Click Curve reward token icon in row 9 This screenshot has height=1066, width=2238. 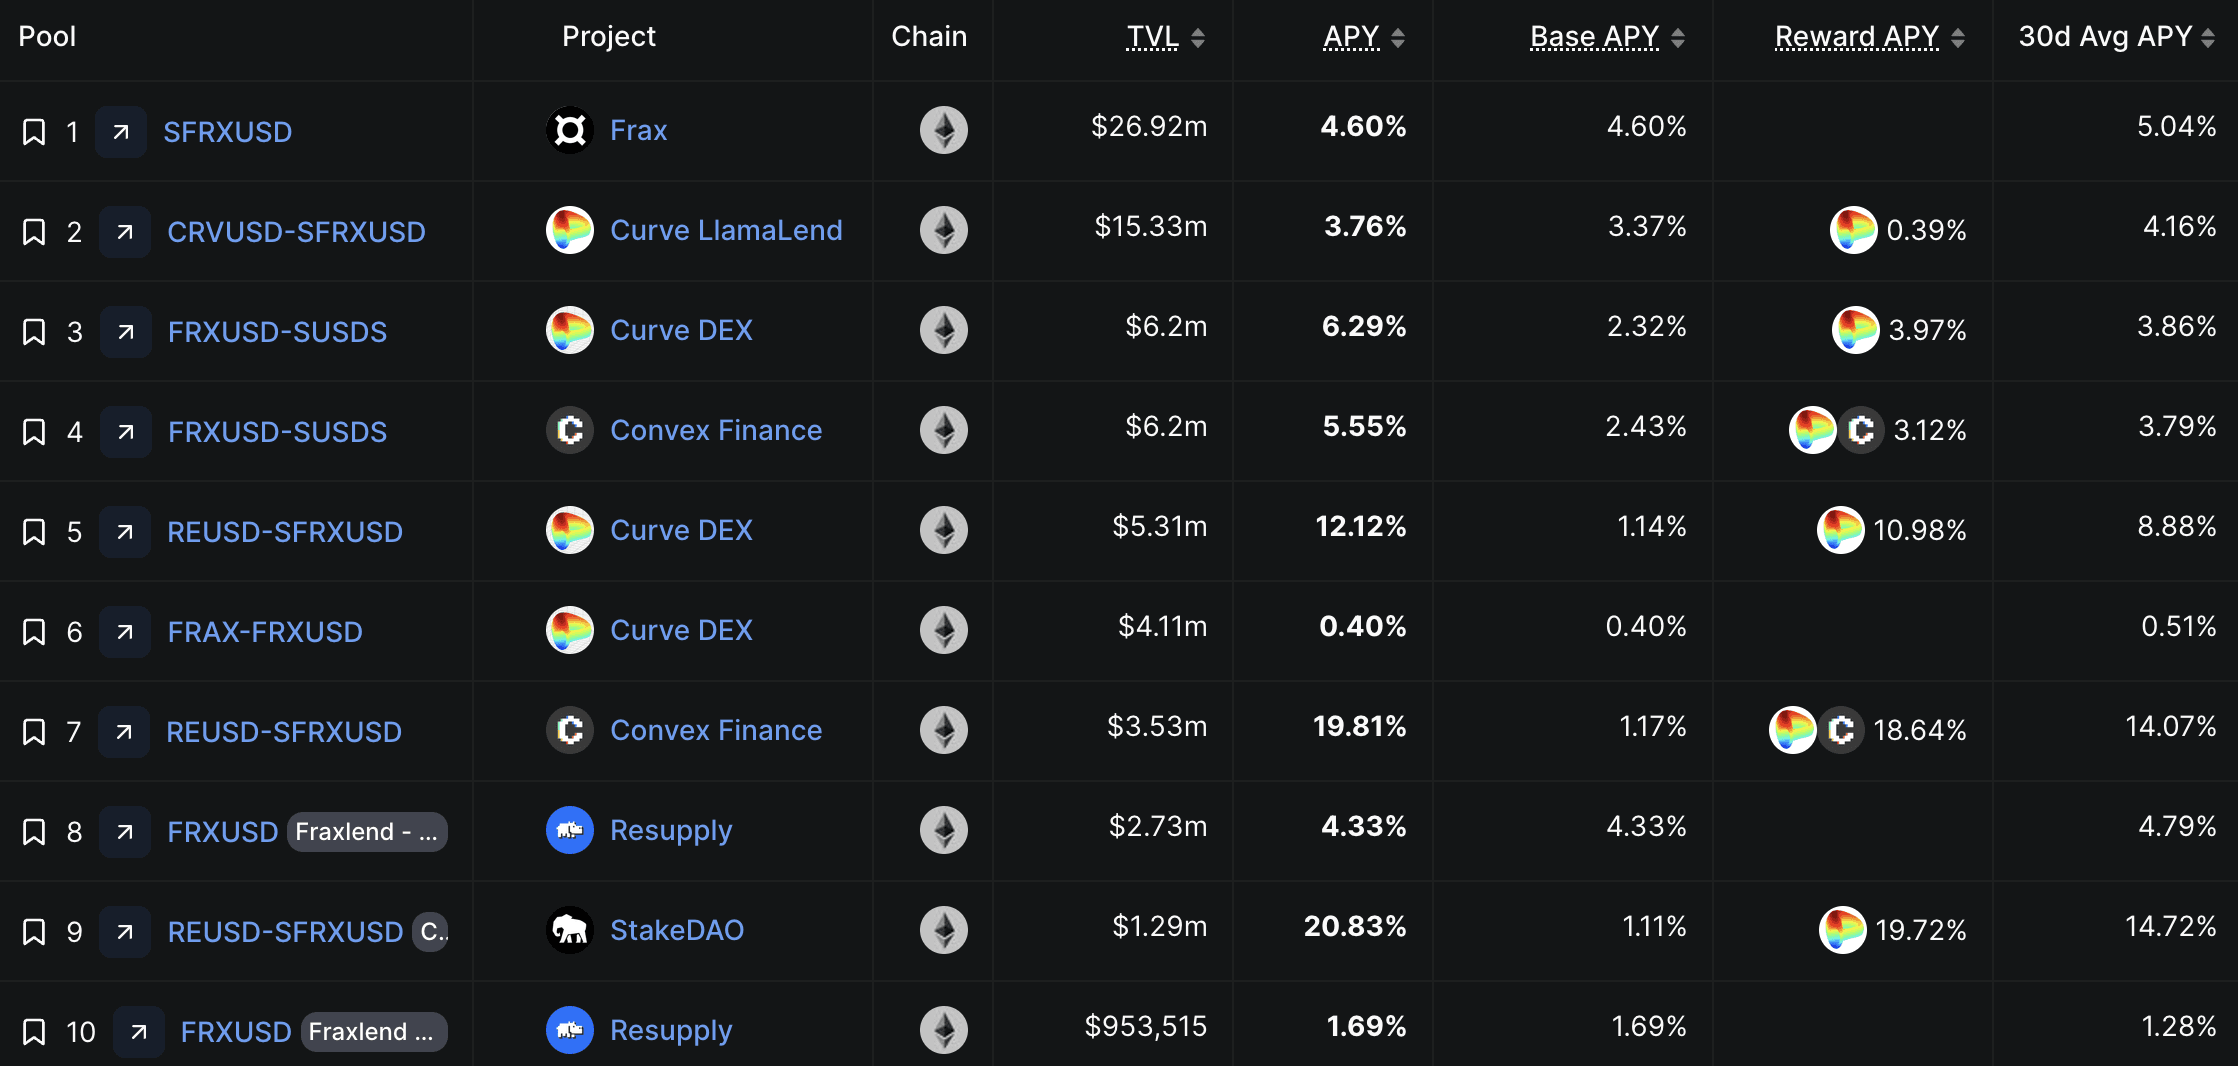click(x=1842, y=930)
